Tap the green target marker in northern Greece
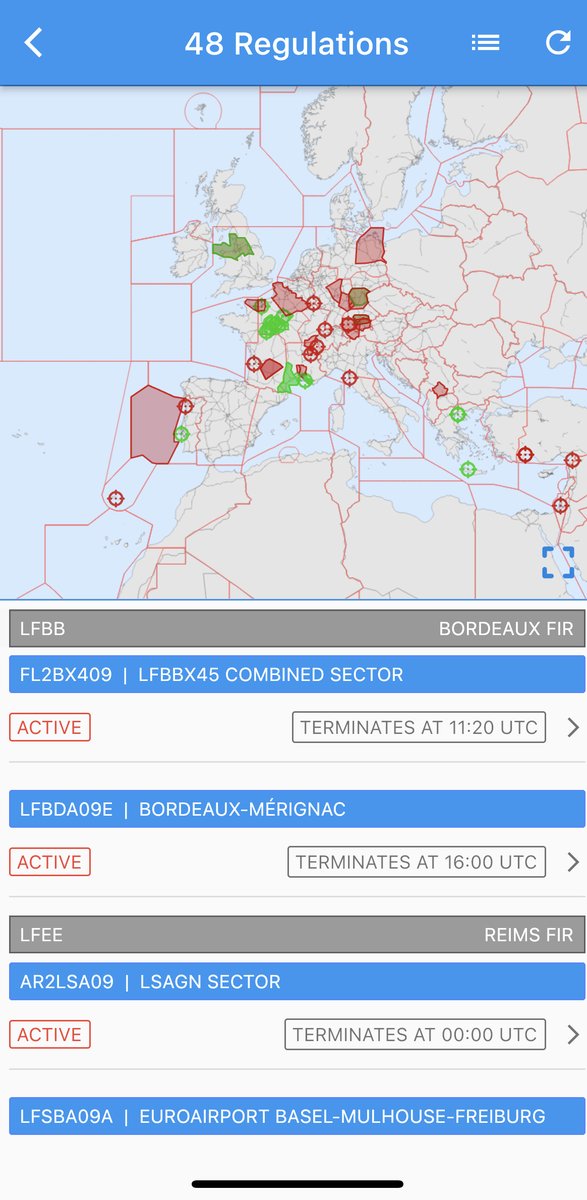Image resolution: width=587 pixels, height=1200 pixels. (458, 414)
